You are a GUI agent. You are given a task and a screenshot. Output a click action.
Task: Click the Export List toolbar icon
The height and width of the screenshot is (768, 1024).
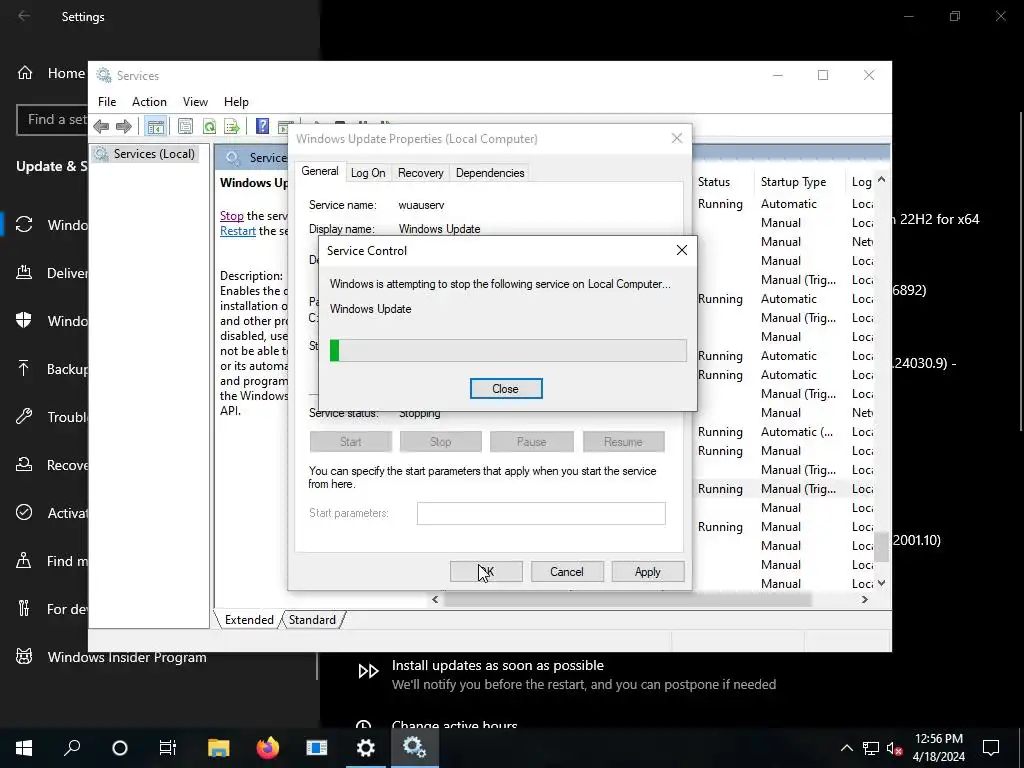pos(232,126)
